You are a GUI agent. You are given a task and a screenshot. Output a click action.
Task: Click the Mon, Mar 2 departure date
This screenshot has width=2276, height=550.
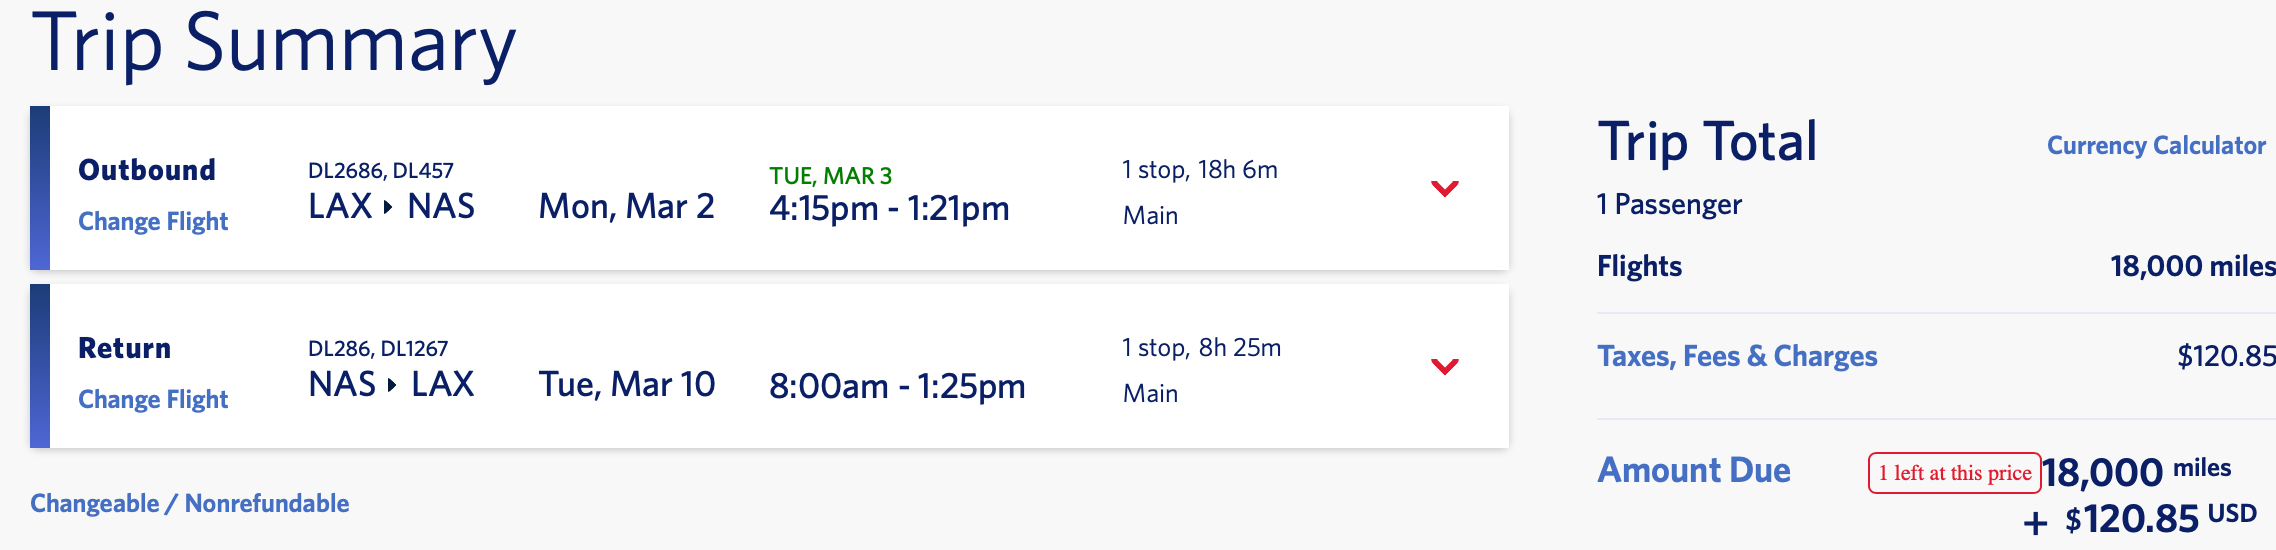point(626,206)
